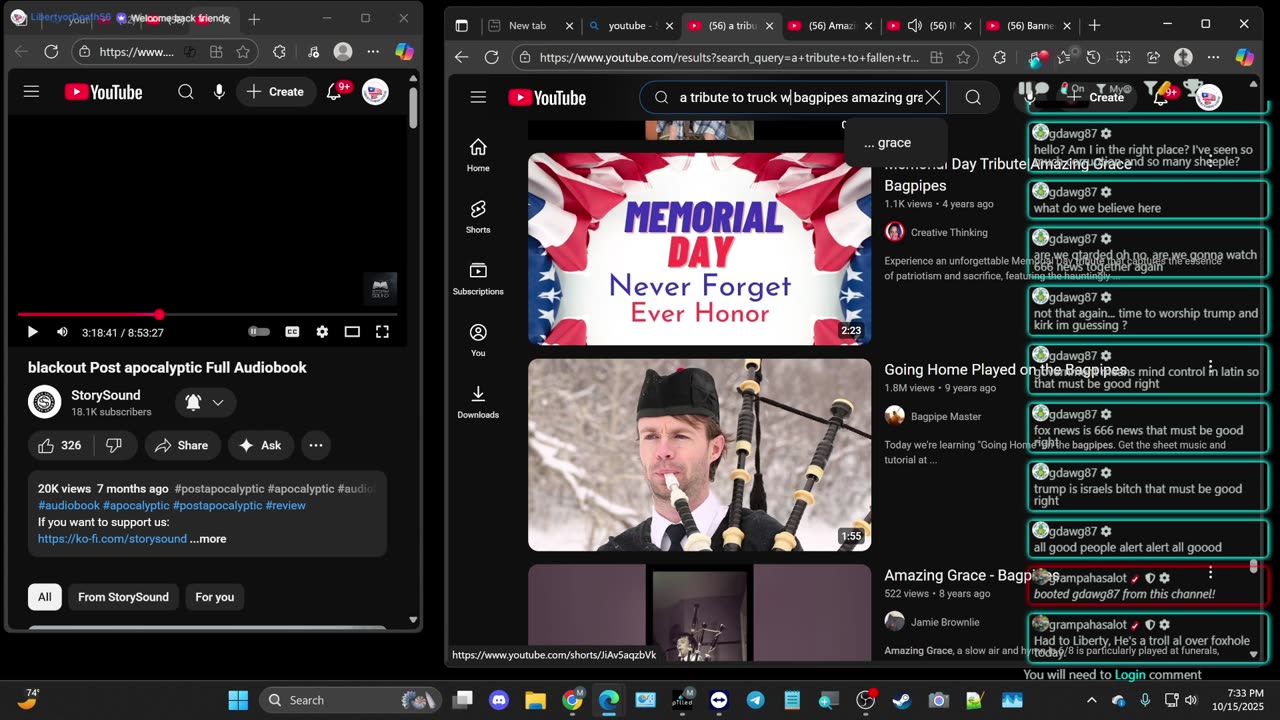Open the search icon in left YouTube window

pos(186,92)
